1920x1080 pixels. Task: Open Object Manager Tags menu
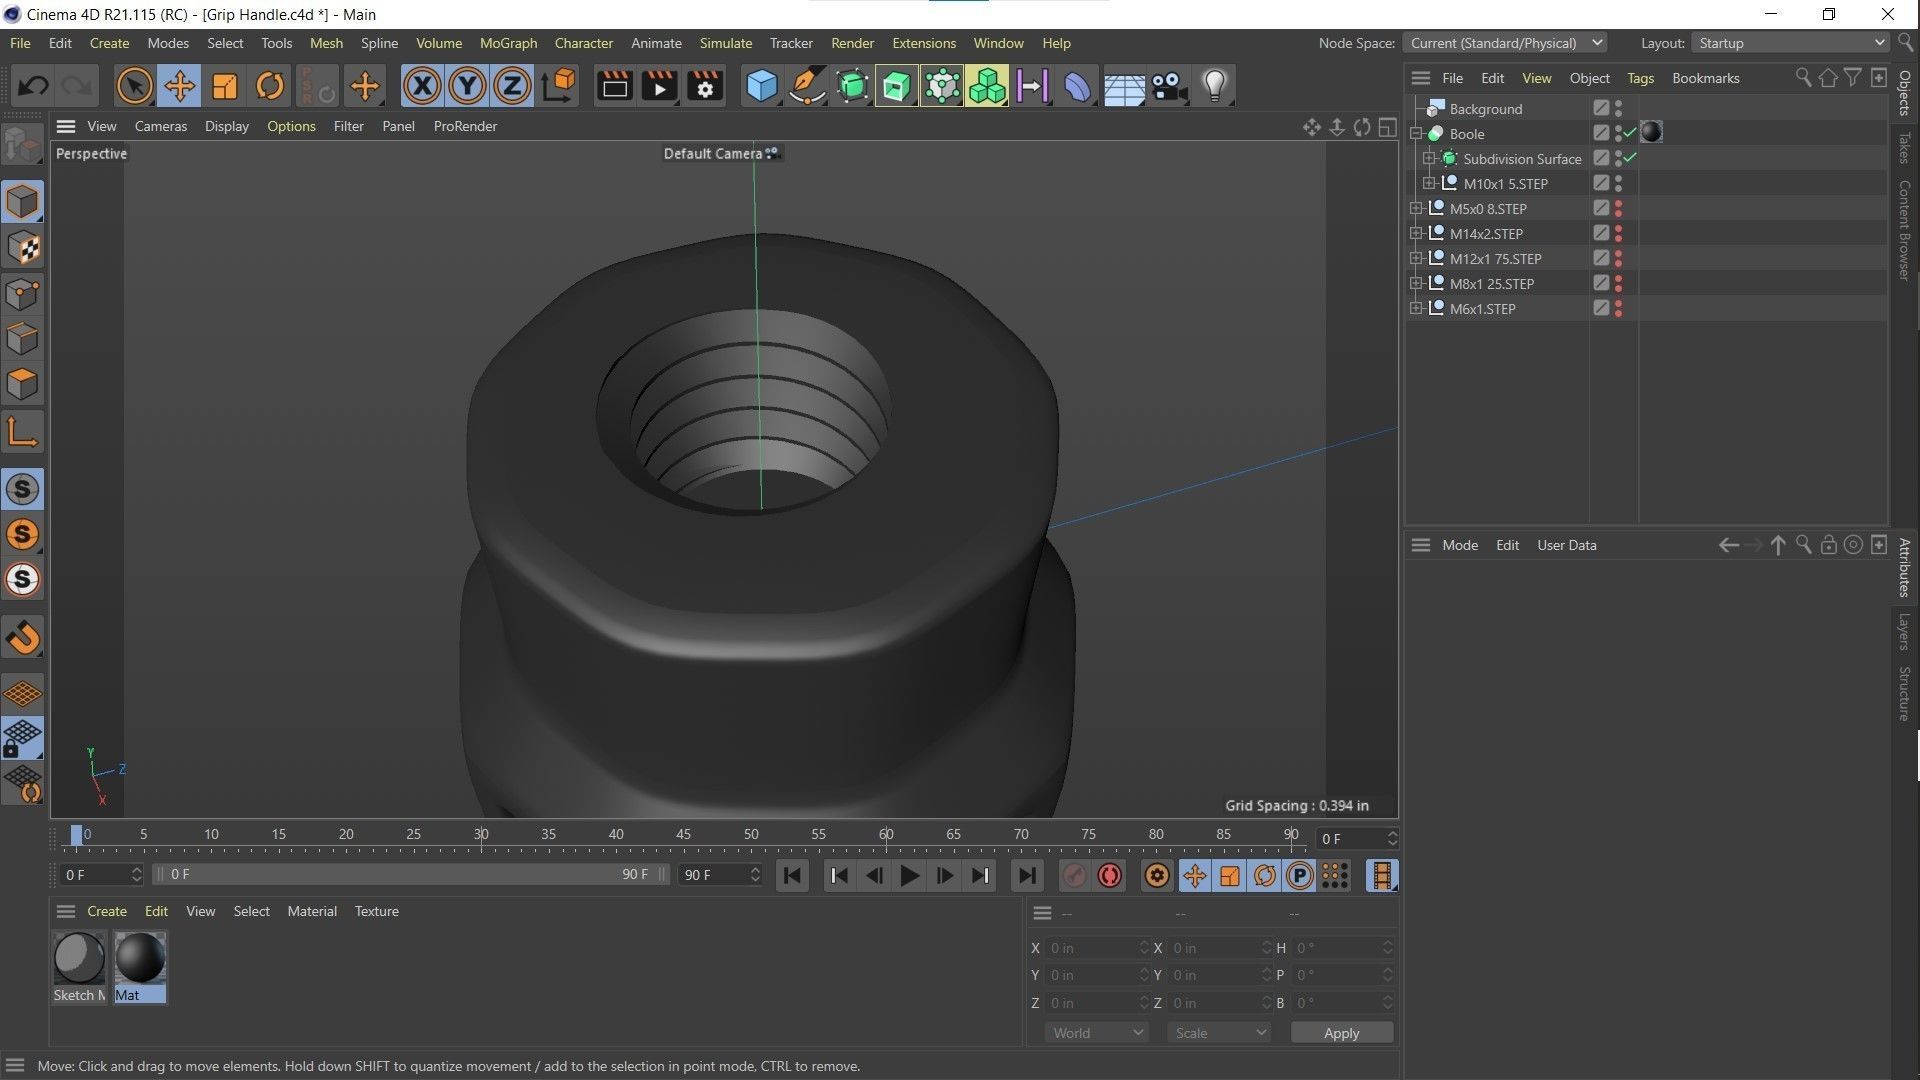click(1640, 78)
